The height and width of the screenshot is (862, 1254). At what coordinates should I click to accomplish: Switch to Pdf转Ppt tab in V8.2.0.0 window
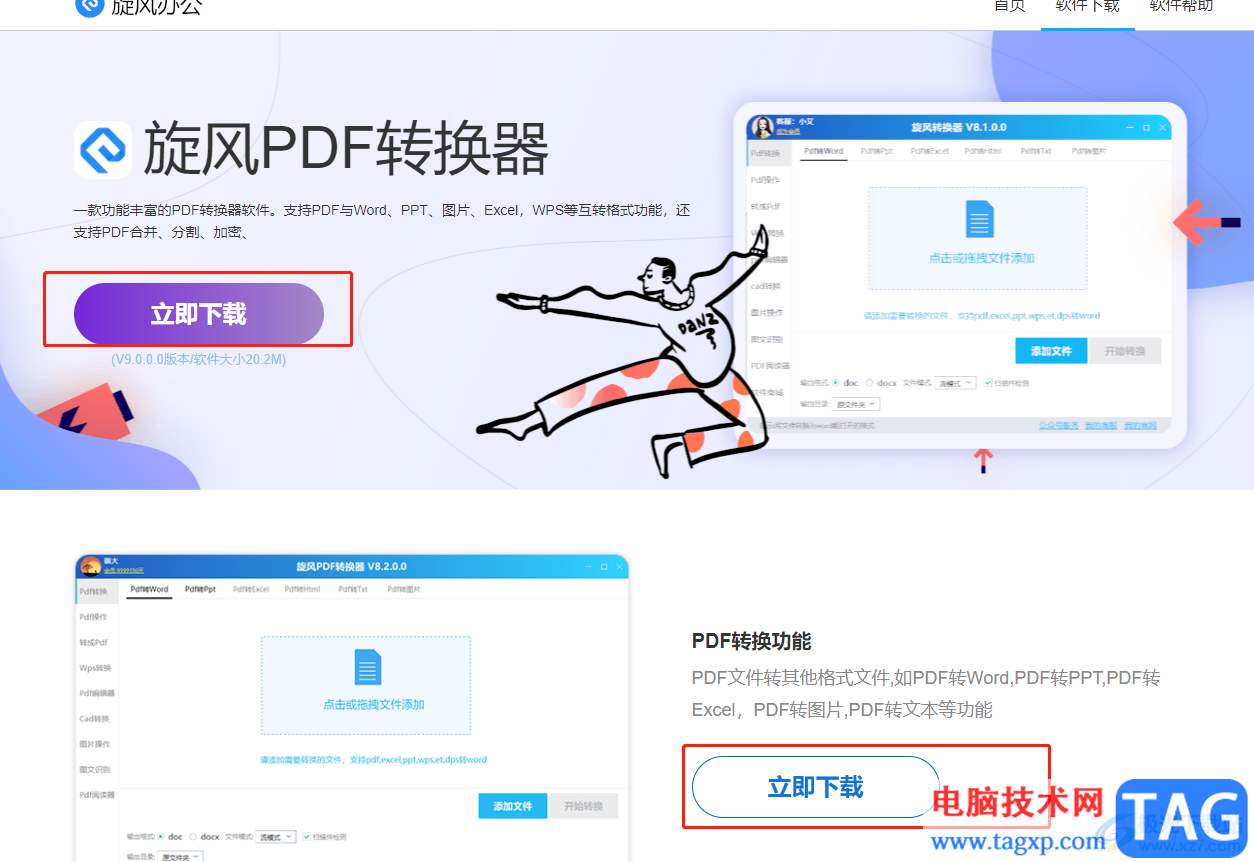click(x=199, y=590)
